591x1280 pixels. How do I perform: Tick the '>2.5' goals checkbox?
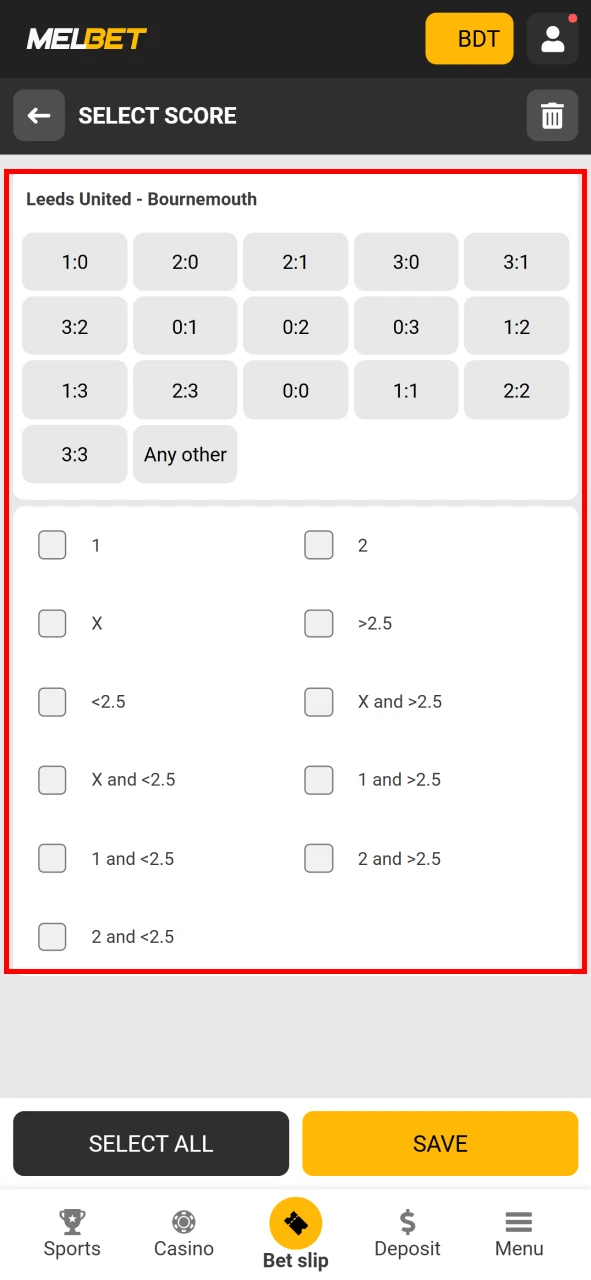pos(318,623)
